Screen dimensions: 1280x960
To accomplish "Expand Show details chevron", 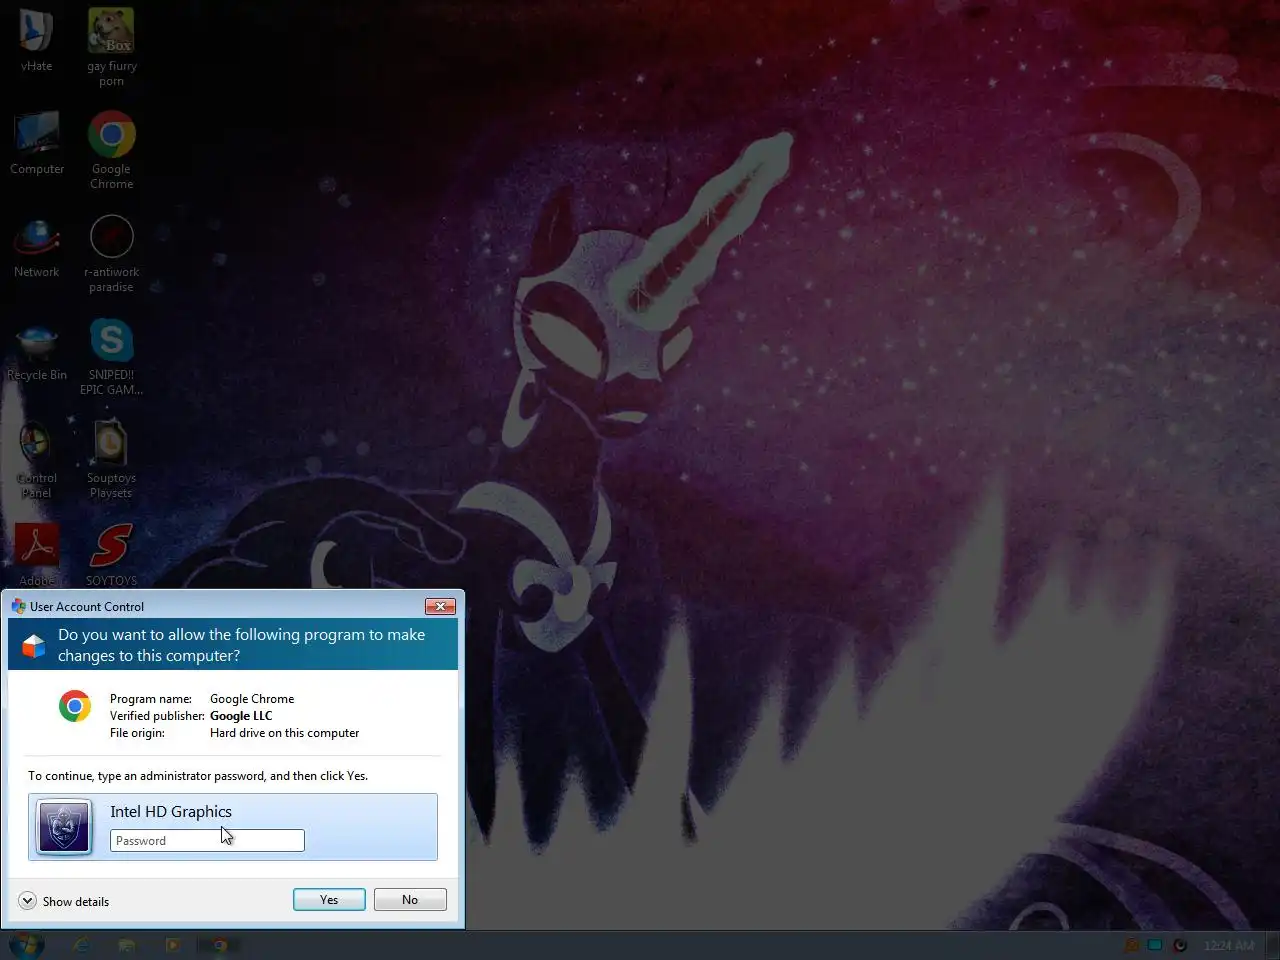I will click(27, 901).
